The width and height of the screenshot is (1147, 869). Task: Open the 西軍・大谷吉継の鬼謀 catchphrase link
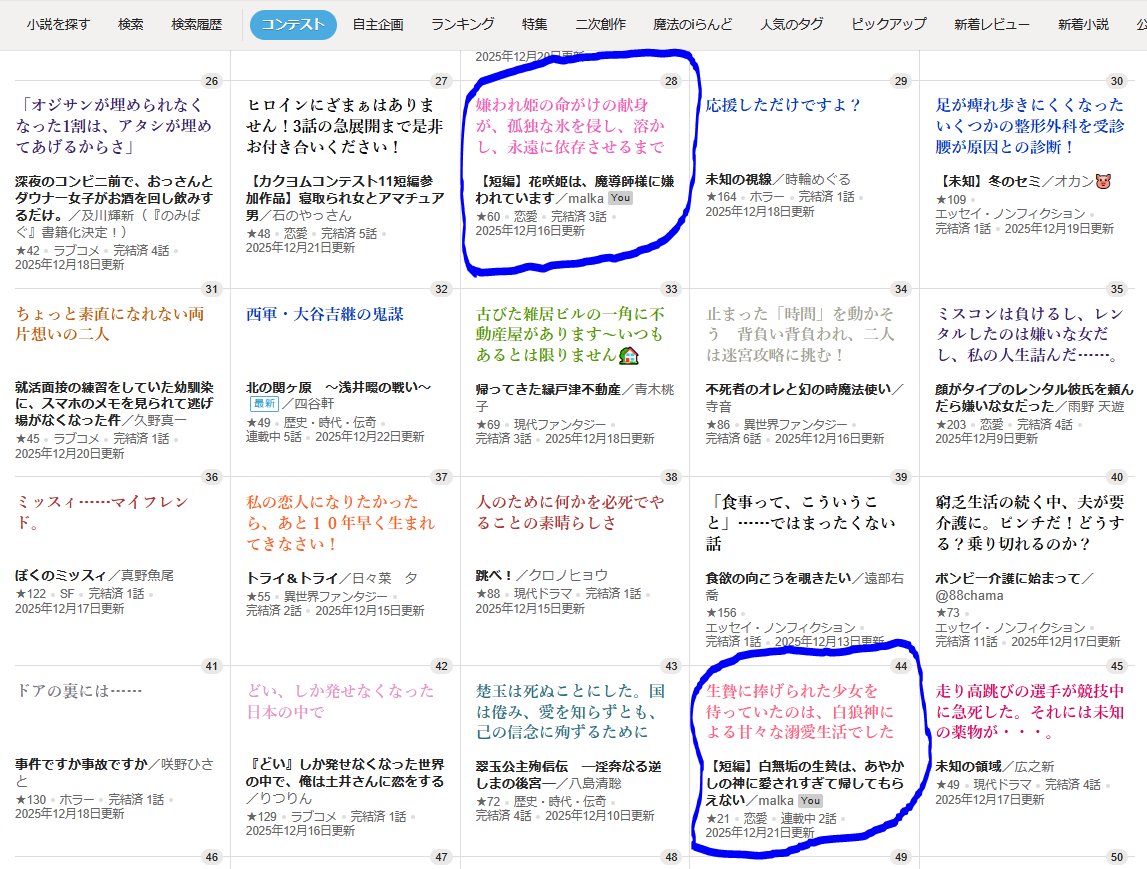tap(325, 314)
